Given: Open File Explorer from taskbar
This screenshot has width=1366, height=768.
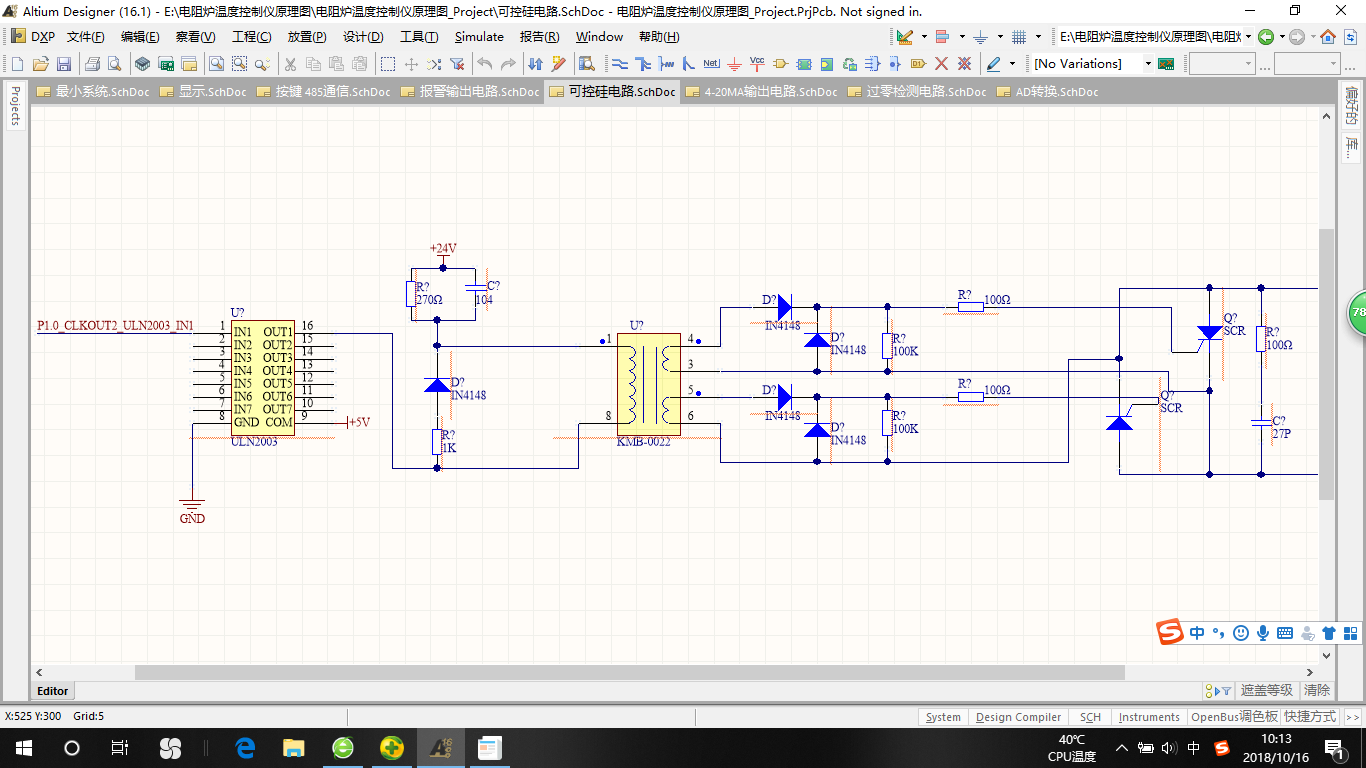Looking at the screenshot, I should coord(294,747).
